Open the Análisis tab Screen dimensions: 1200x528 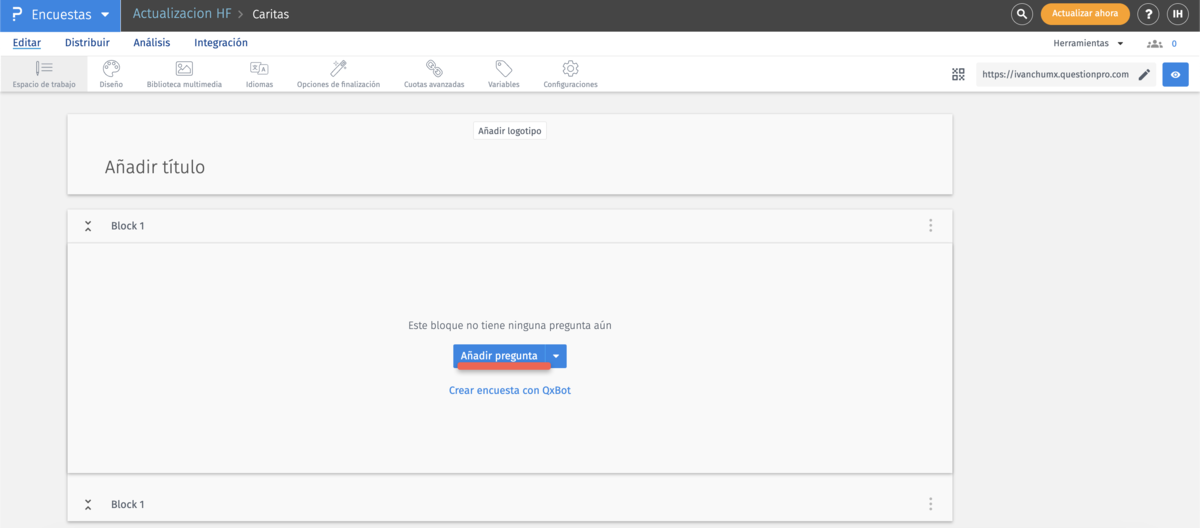[152, 43]
